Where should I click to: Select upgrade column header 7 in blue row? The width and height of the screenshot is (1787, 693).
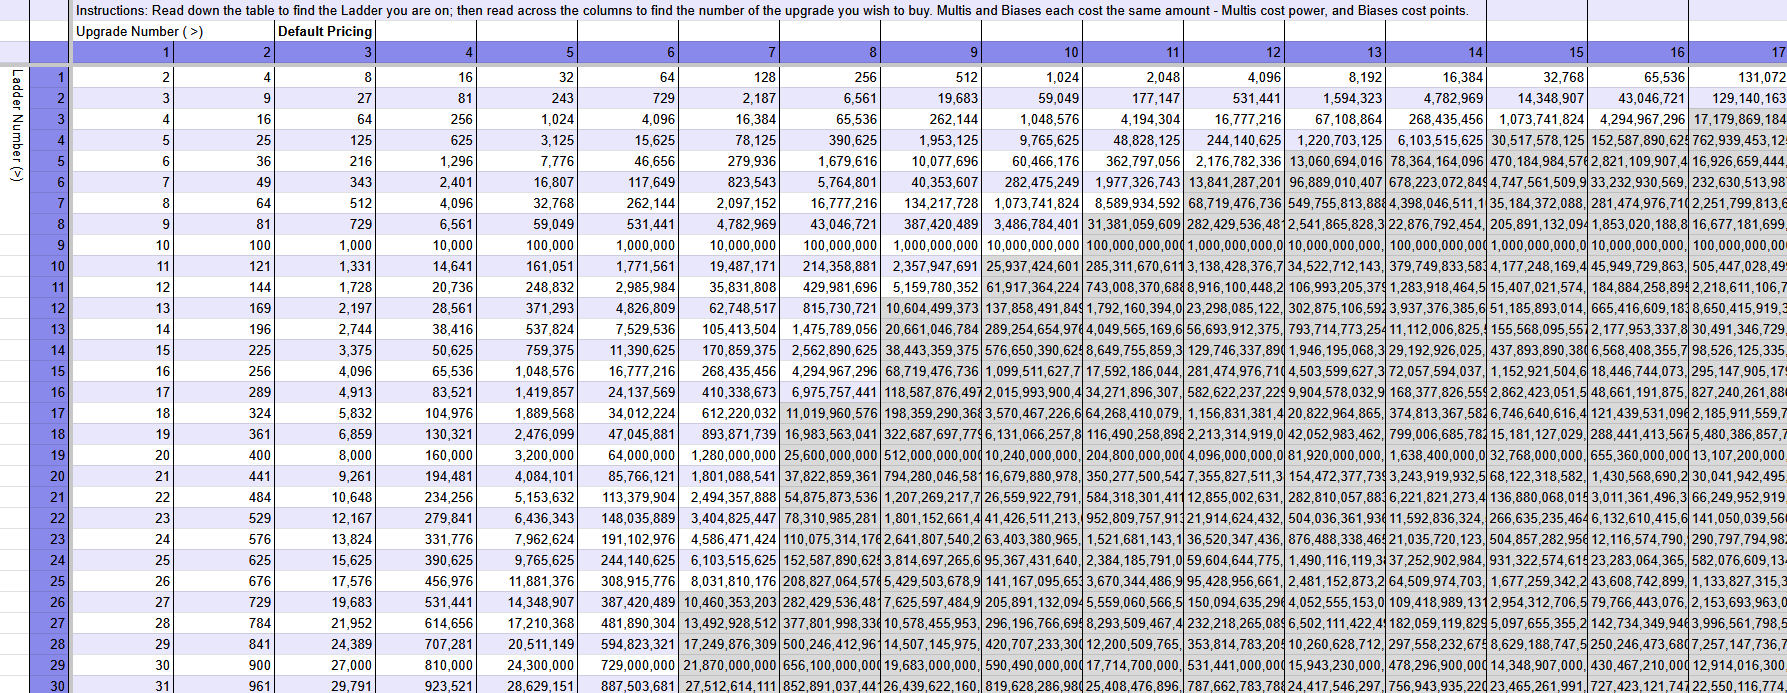(729, 52)
